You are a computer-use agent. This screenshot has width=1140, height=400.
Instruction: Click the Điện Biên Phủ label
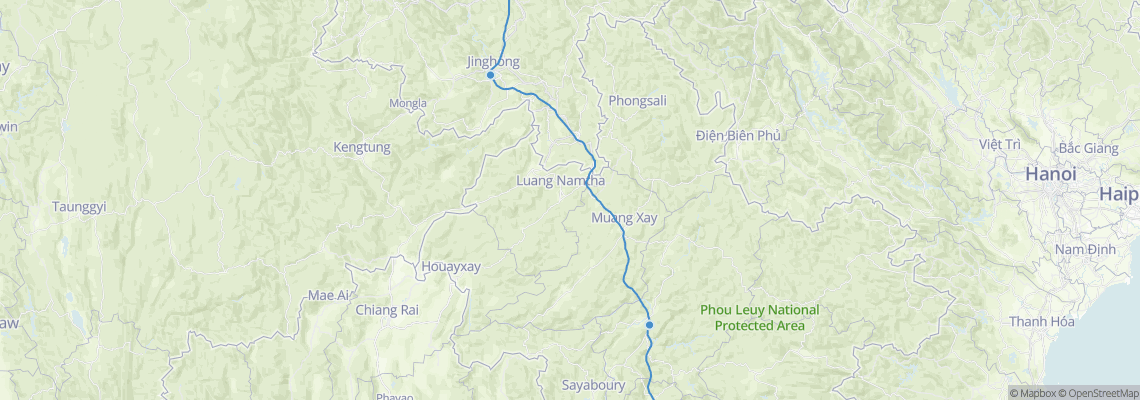[738, 135]
